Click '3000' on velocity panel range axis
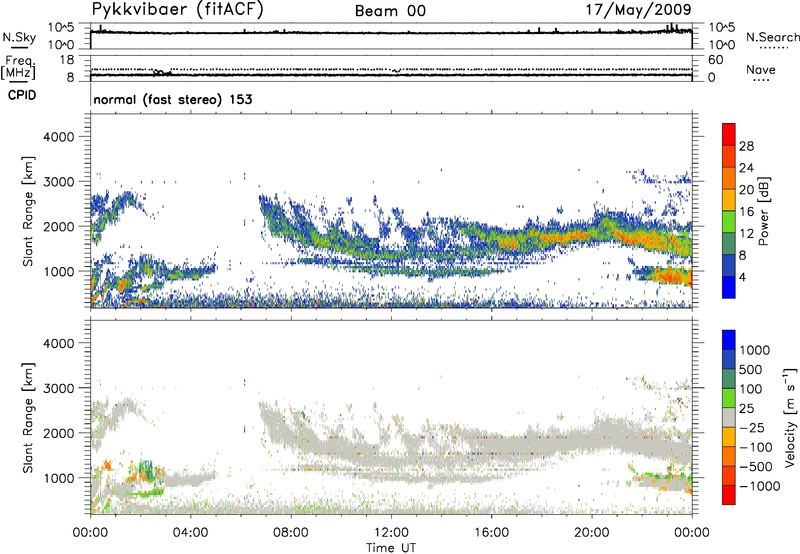This screenshot has height=554, width=800. coord(58,388)
